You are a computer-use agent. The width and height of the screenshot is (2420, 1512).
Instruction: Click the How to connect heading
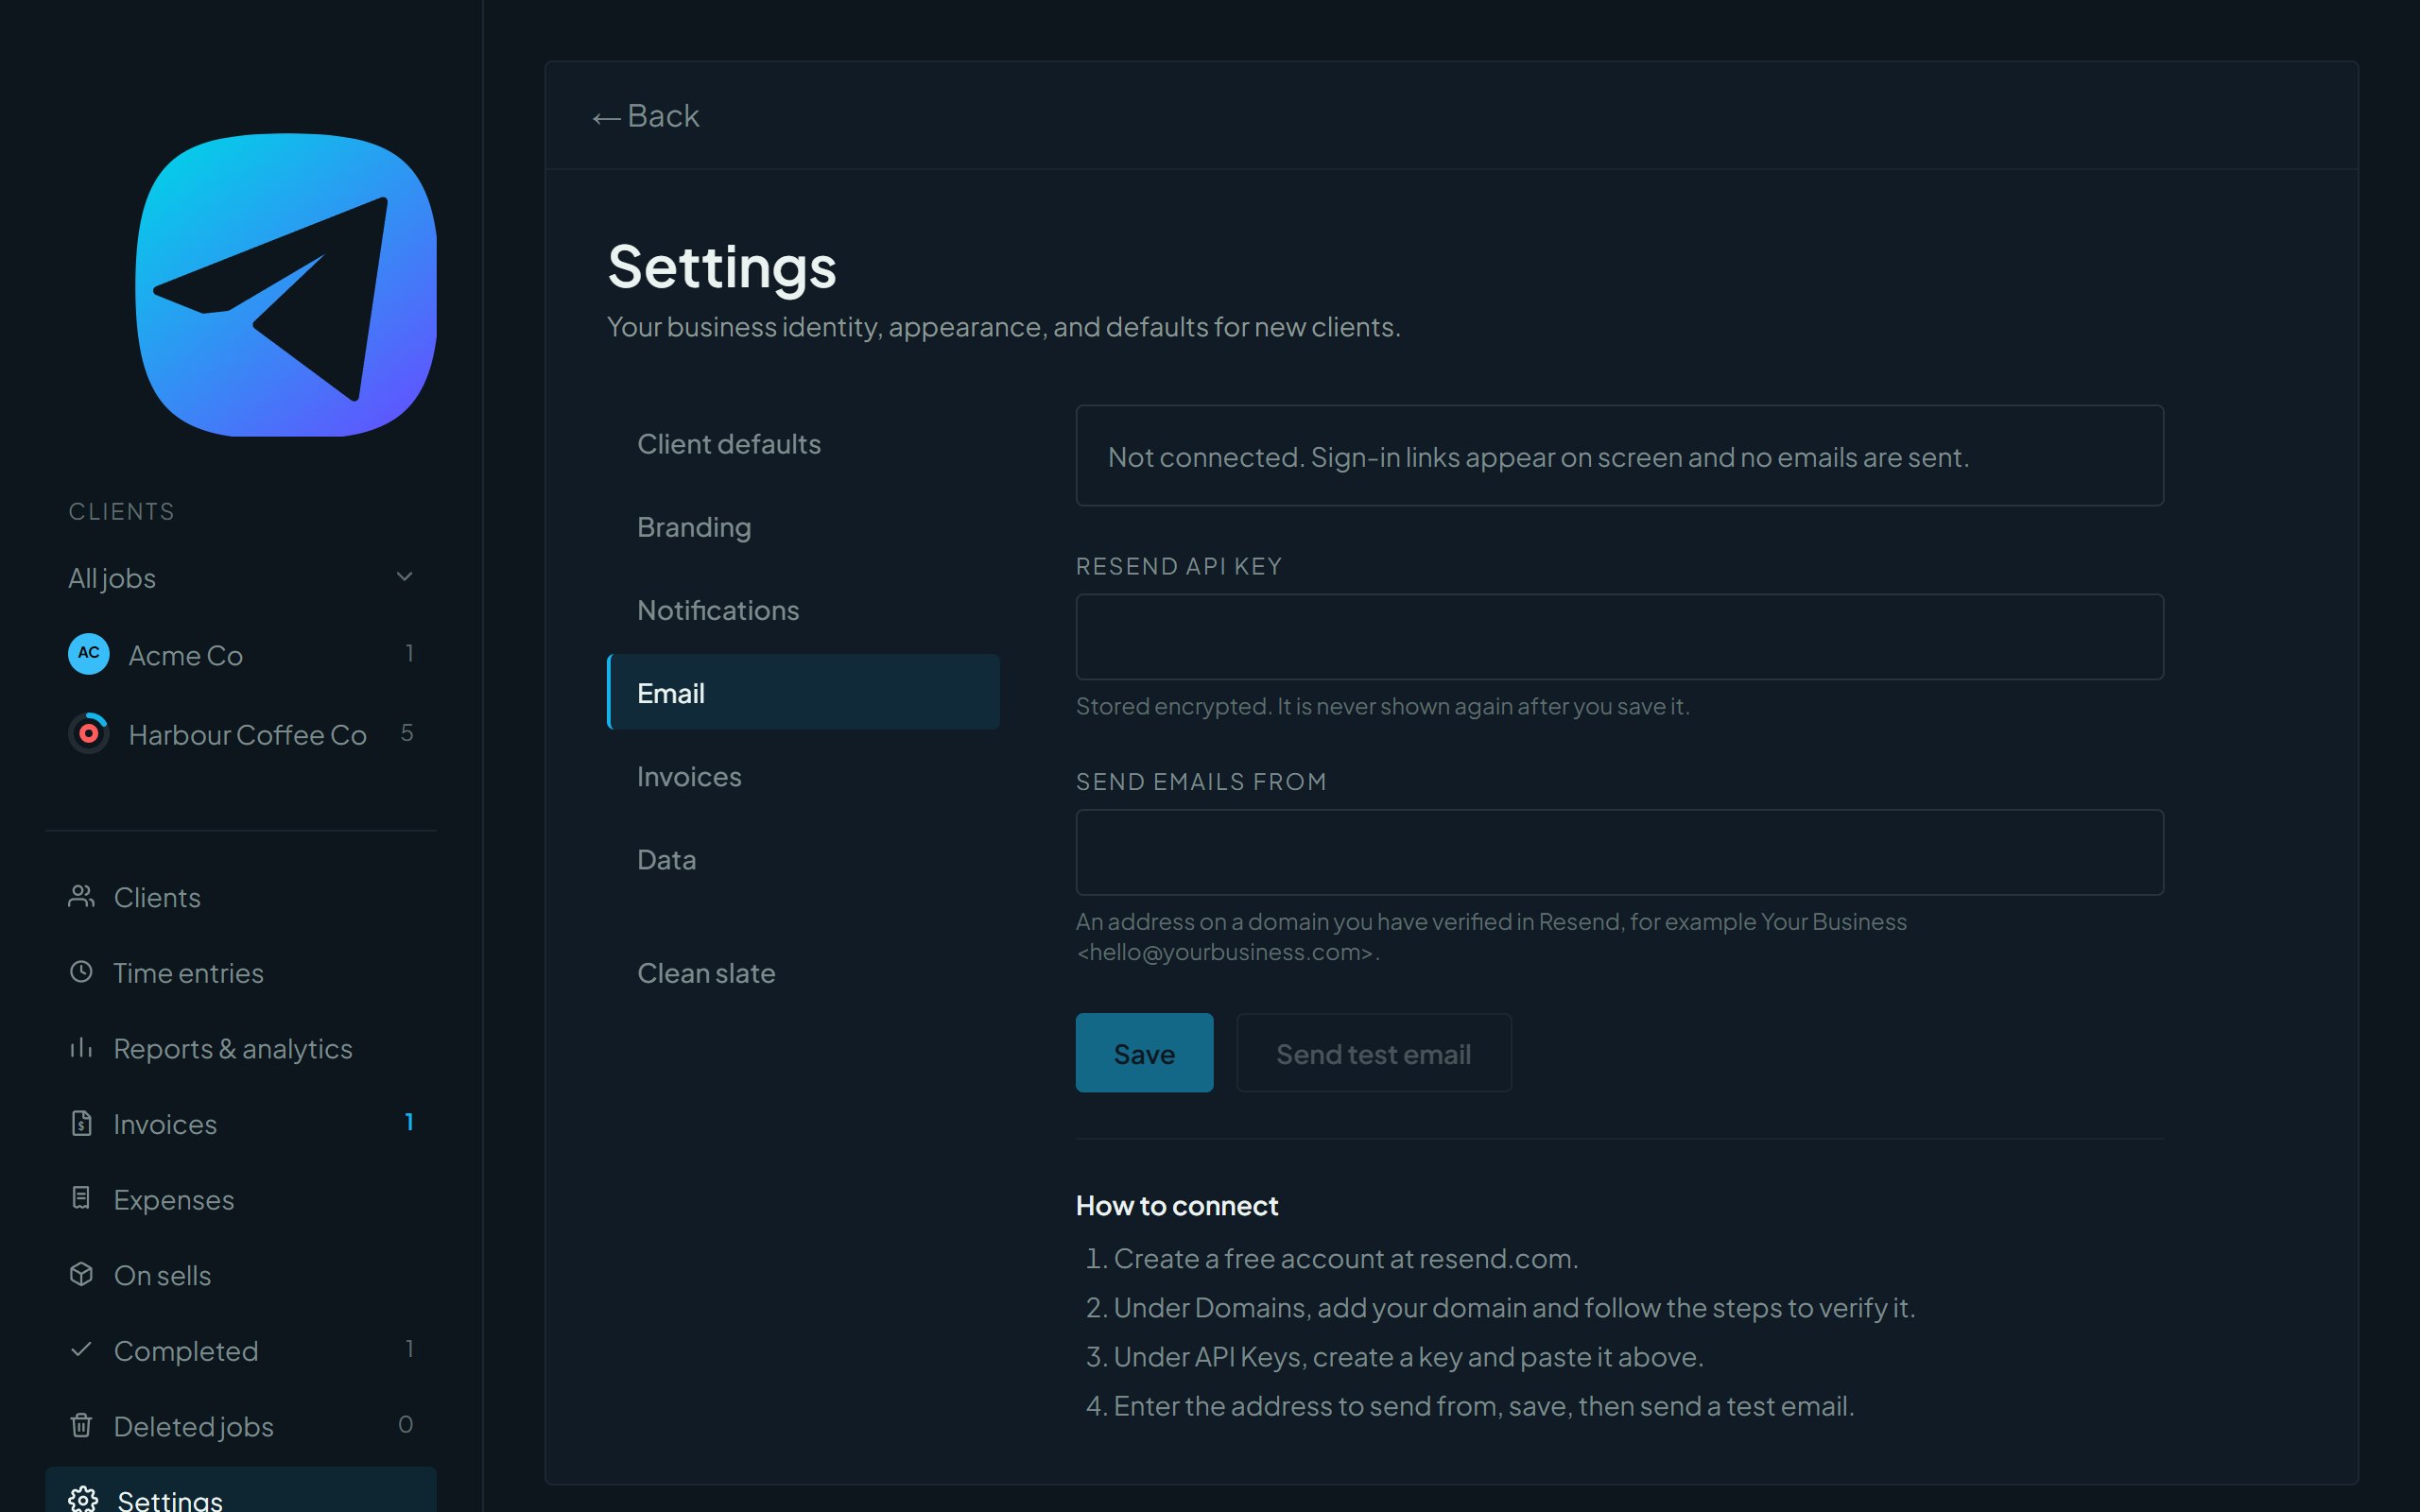click(1176, 1205)
